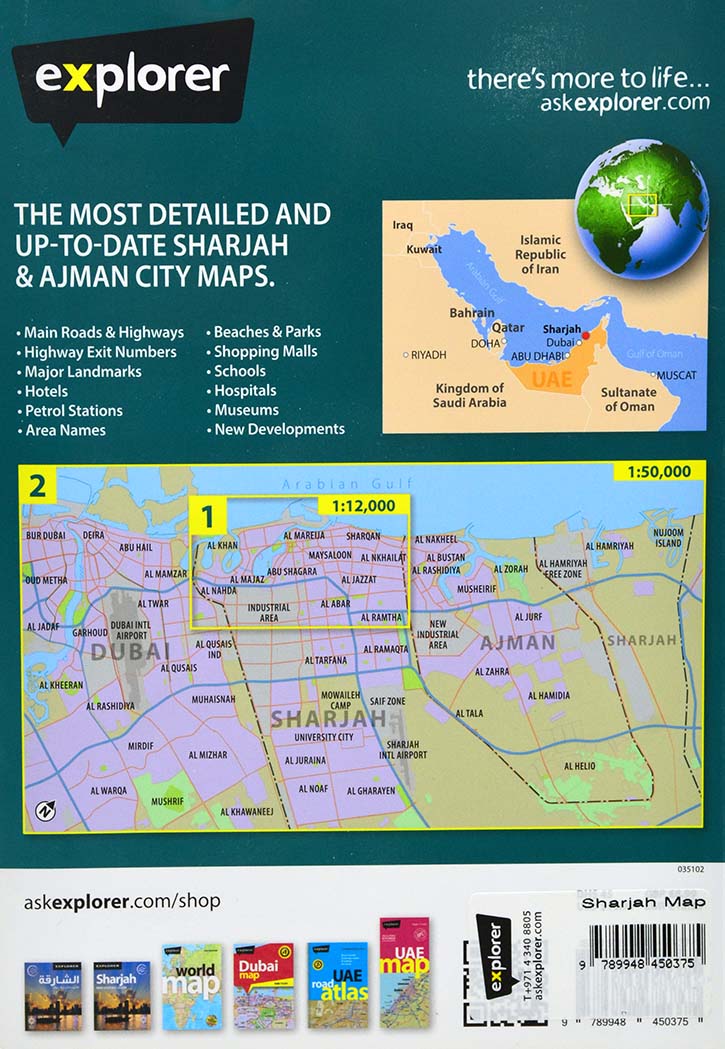Click 'there's more to life...' tagline

589,79
